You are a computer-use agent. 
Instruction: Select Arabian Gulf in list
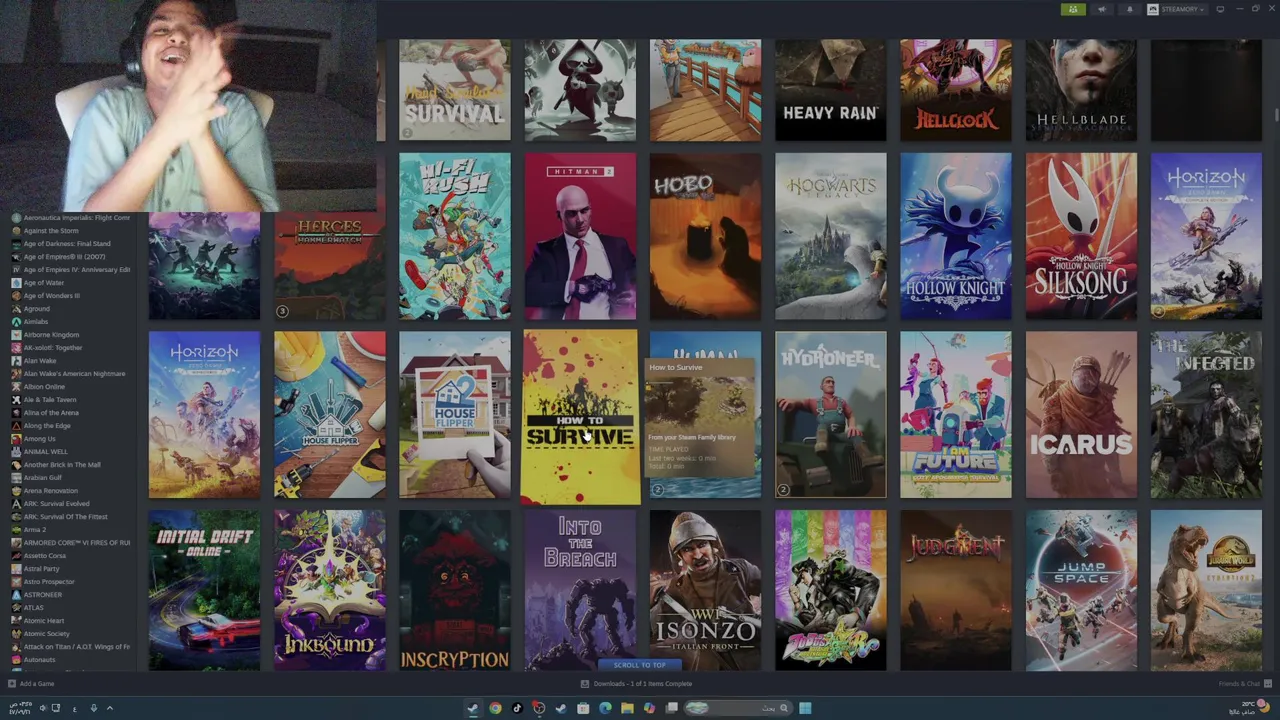click(42, 478)
